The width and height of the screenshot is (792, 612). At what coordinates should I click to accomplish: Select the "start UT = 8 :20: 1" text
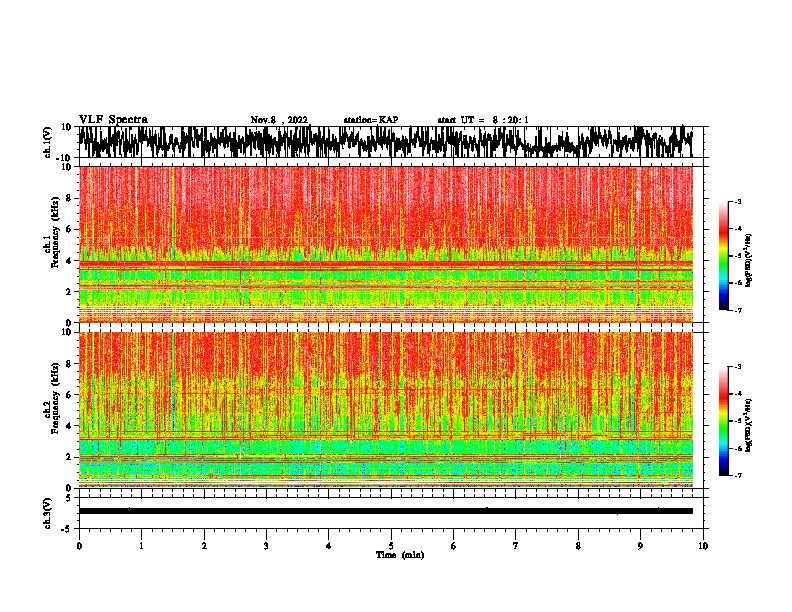tap(483, 120)
